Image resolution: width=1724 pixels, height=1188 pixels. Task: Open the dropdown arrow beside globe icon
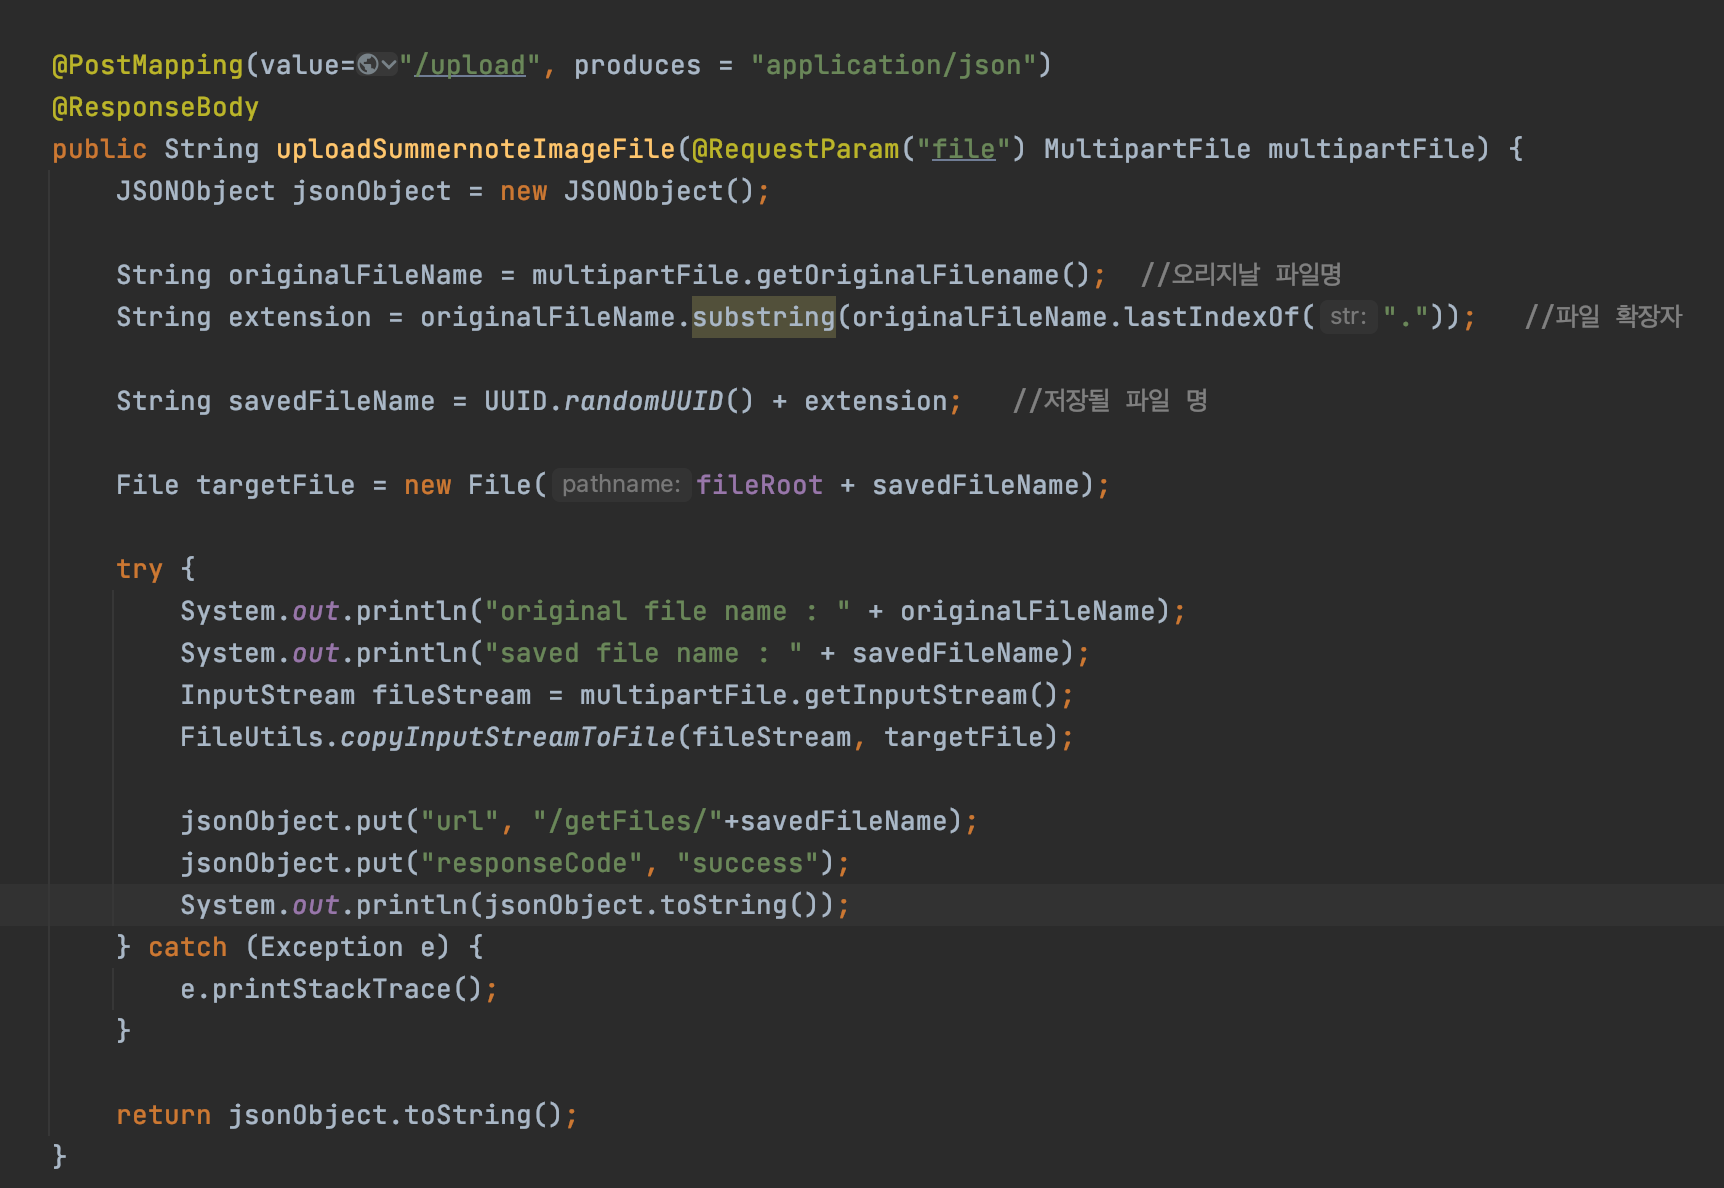pyautogui.click(x=388, y=65)
